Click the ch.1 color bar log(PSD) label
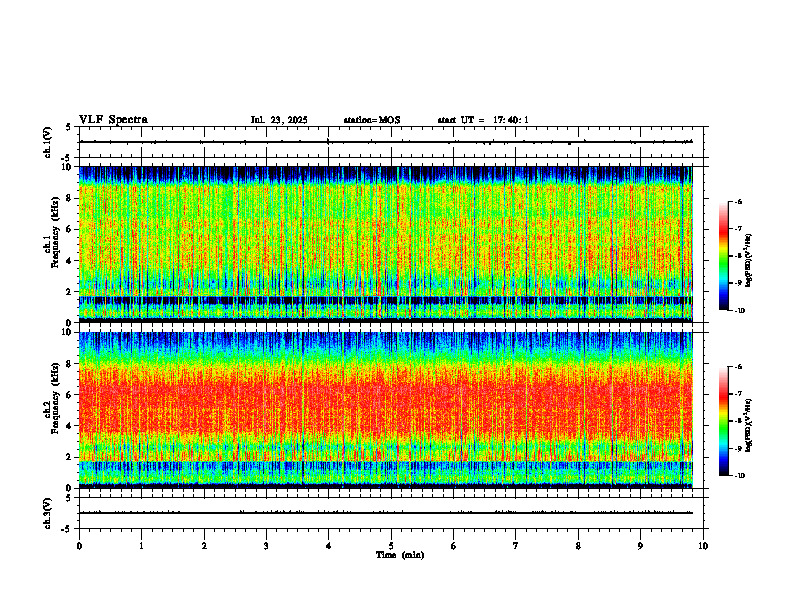Screen dimensions: 792x612 click(749, 260)
